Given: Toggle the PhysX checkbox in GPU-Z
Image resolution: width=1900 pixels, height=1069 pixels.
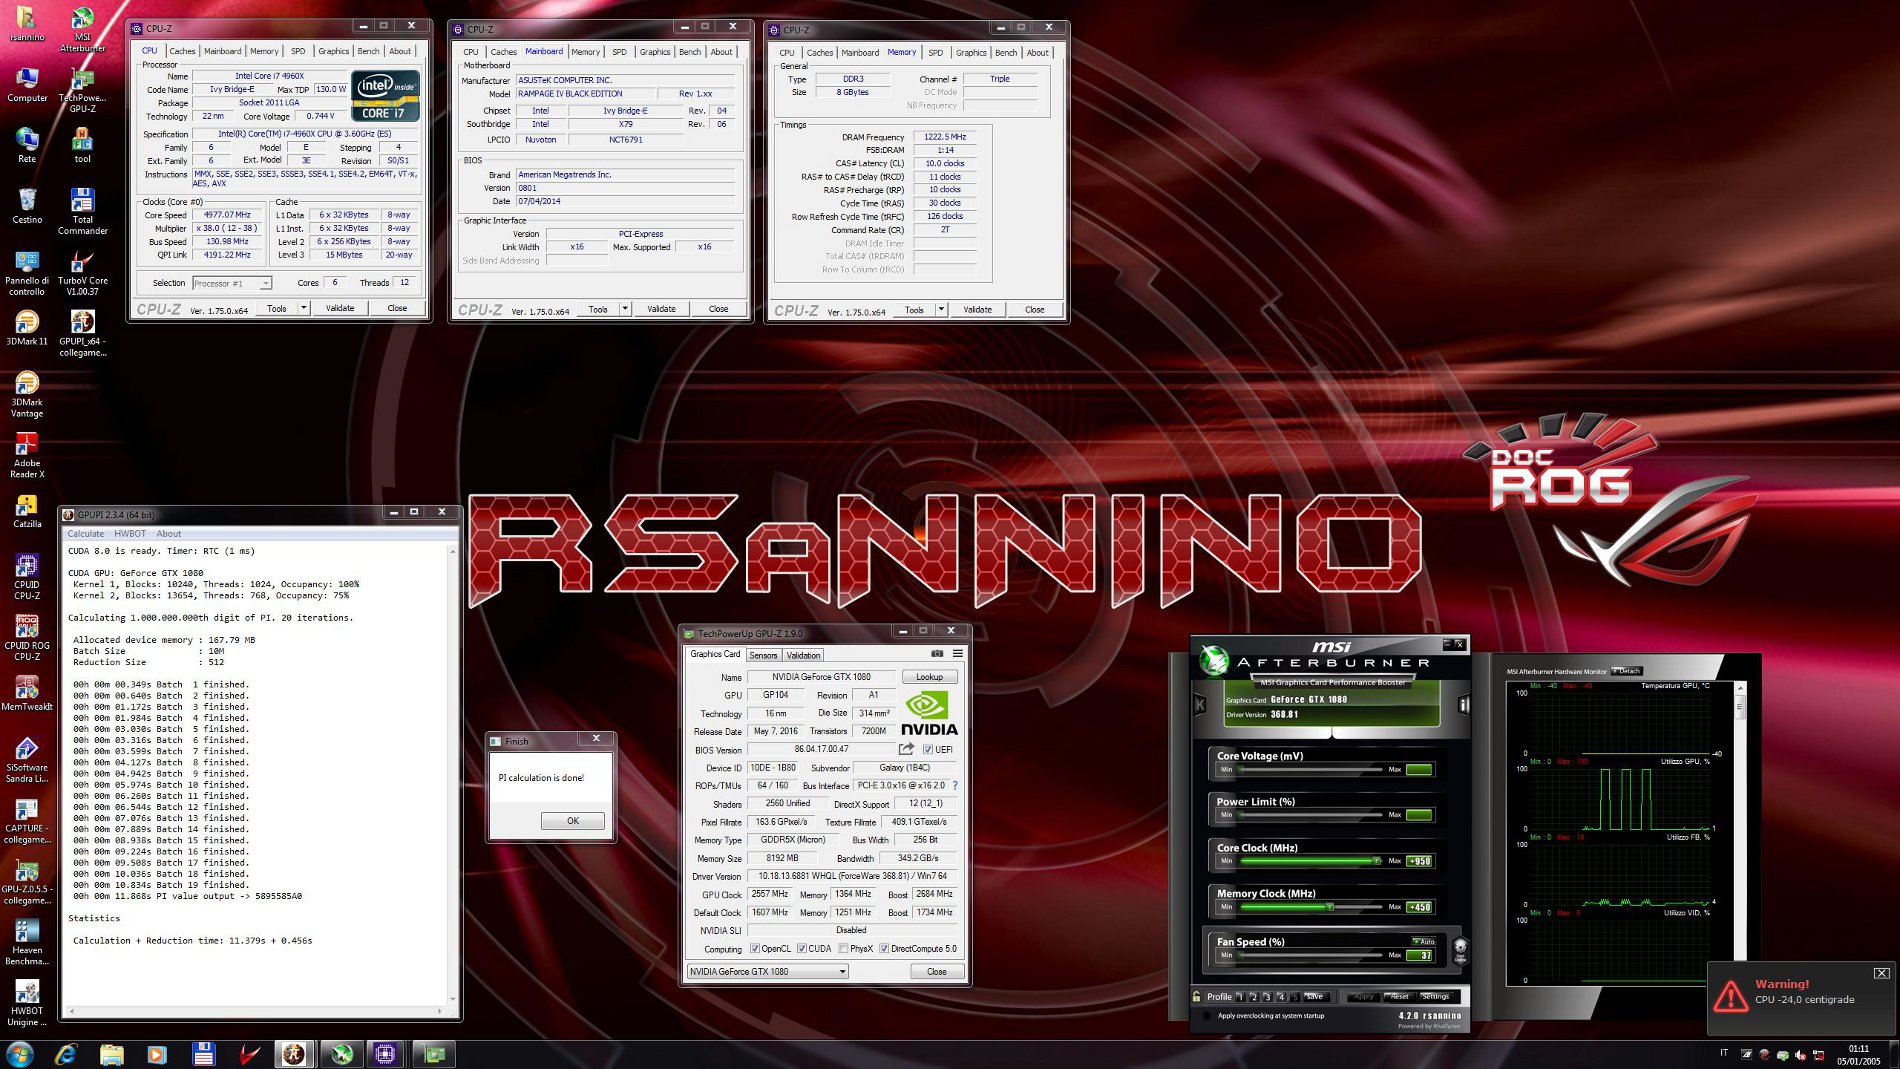Looking at the screenshot, I should click(x=844, y=948).
